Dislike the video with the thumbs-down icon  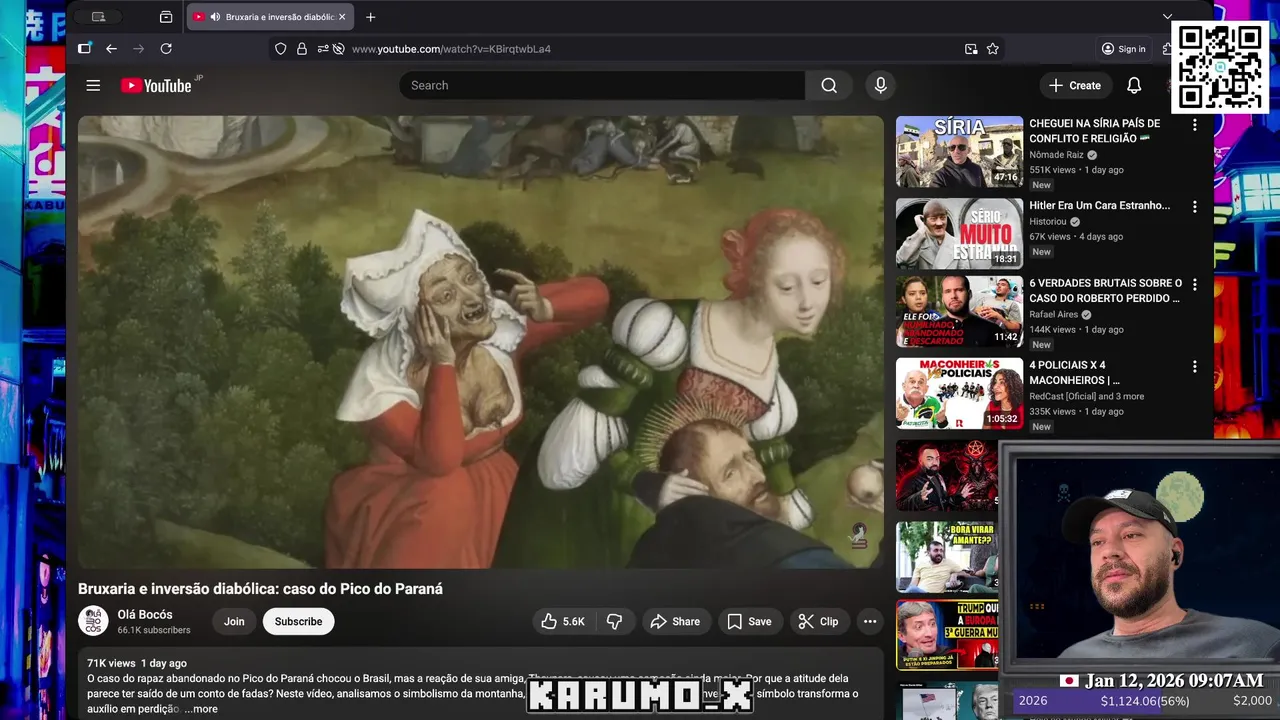coord(615,621)
